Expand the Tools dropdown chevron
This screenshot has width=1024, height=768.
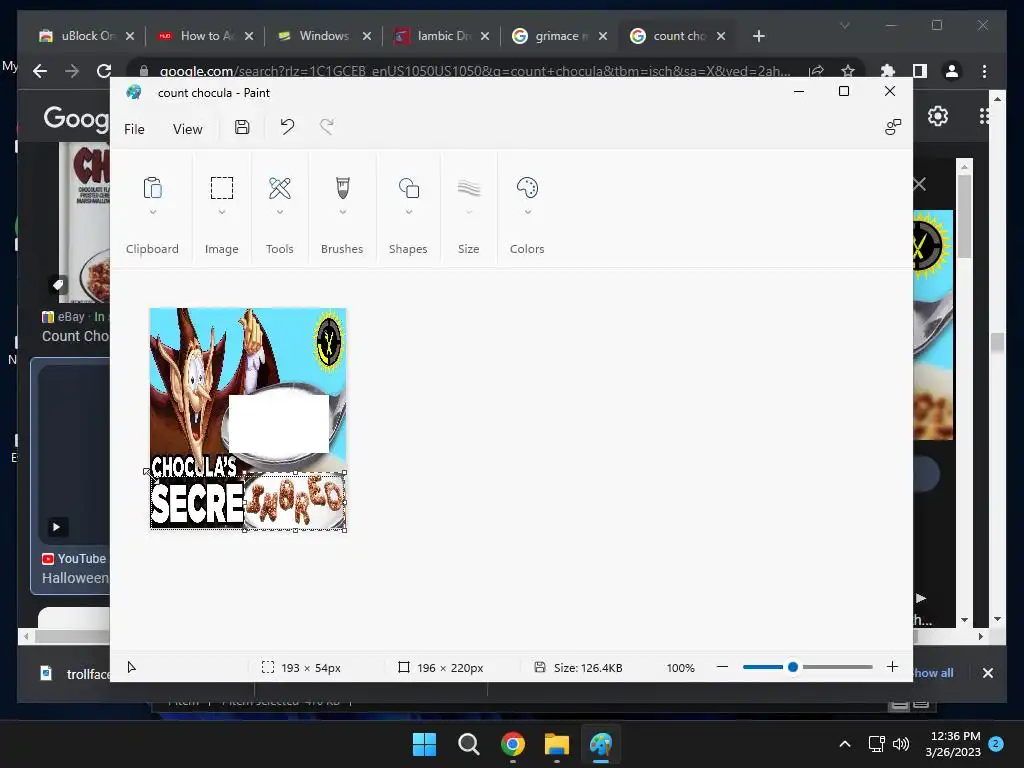tap(280, 212)
